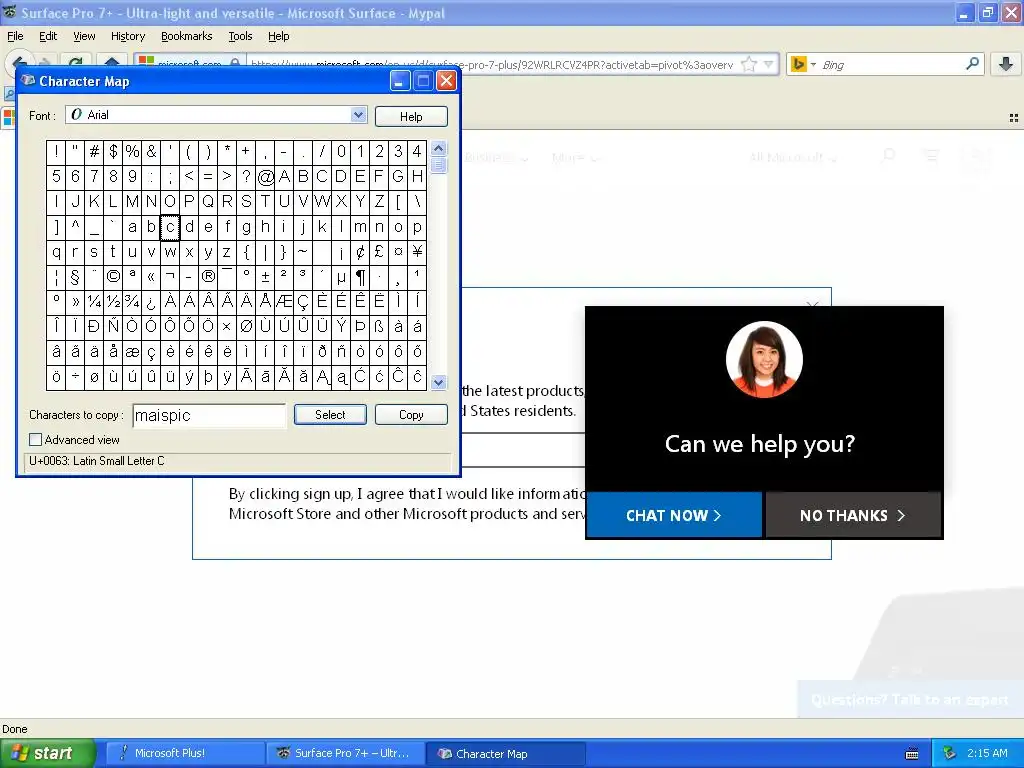Open the File menu
Image resolution: width=1024 pixels, height=768 pixels.
pos(15,37)
